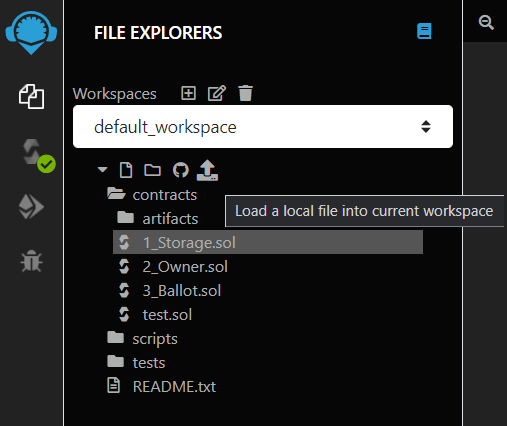The image size is (507, 426).
Task: Create a new workspace with plus icon
Action: 188,93
